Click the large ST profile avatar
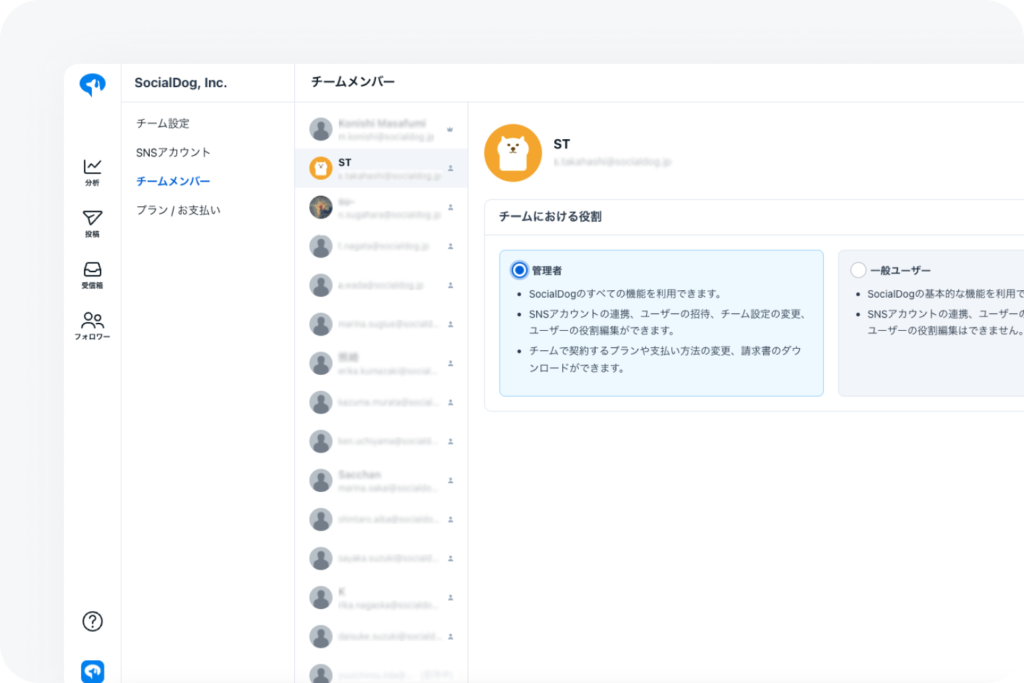Screen dimensions: 1024x683 pyautogui.click(x=513, y=153)
